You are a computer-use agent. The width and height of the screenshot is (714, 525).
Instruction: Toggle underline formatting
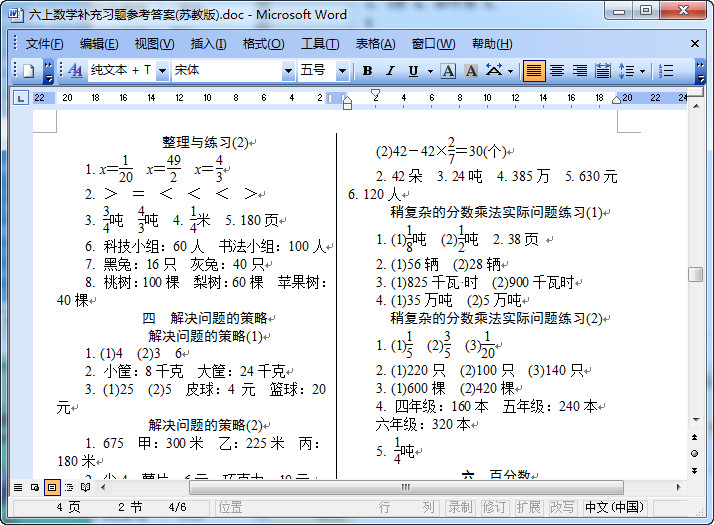pos(413,71)
